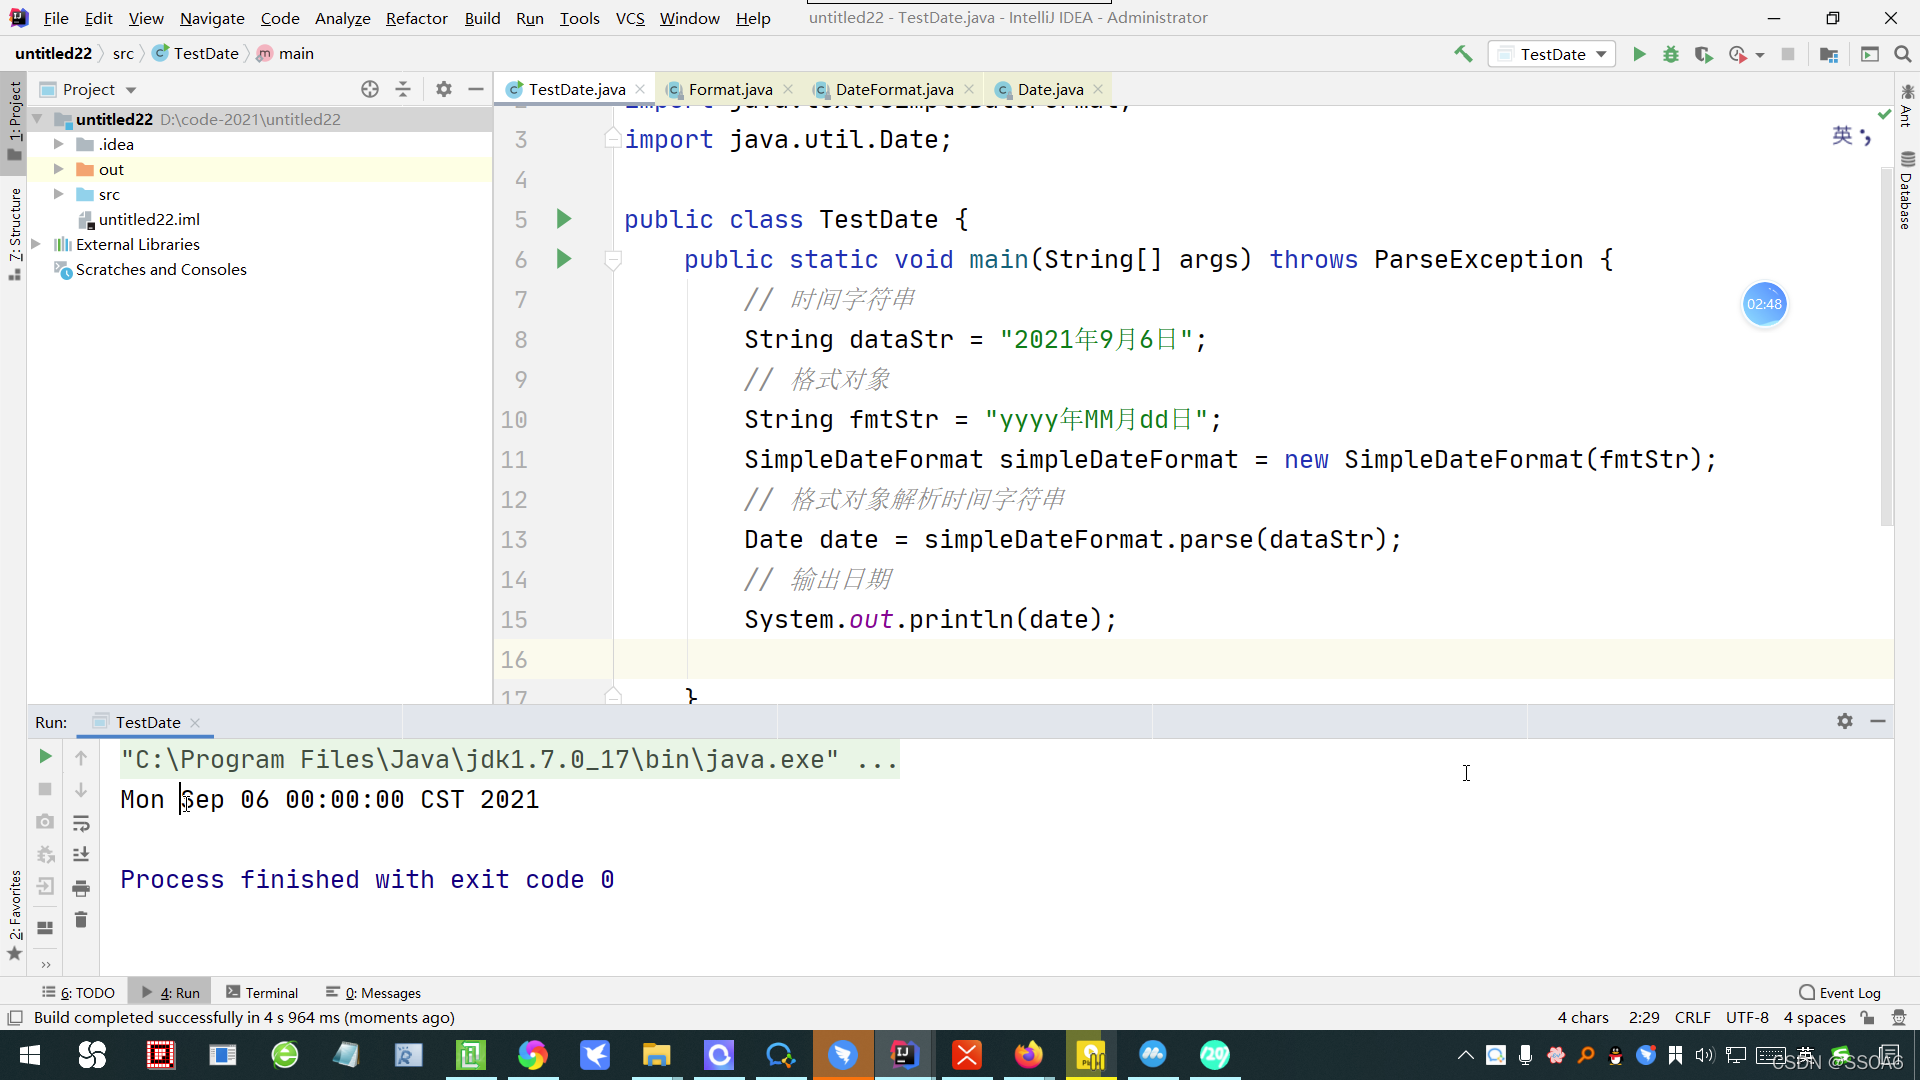Select untitled22.iml in the project tree
Image resolution: width=1920 pixels, height=1080 pixels.
(149, 219)
